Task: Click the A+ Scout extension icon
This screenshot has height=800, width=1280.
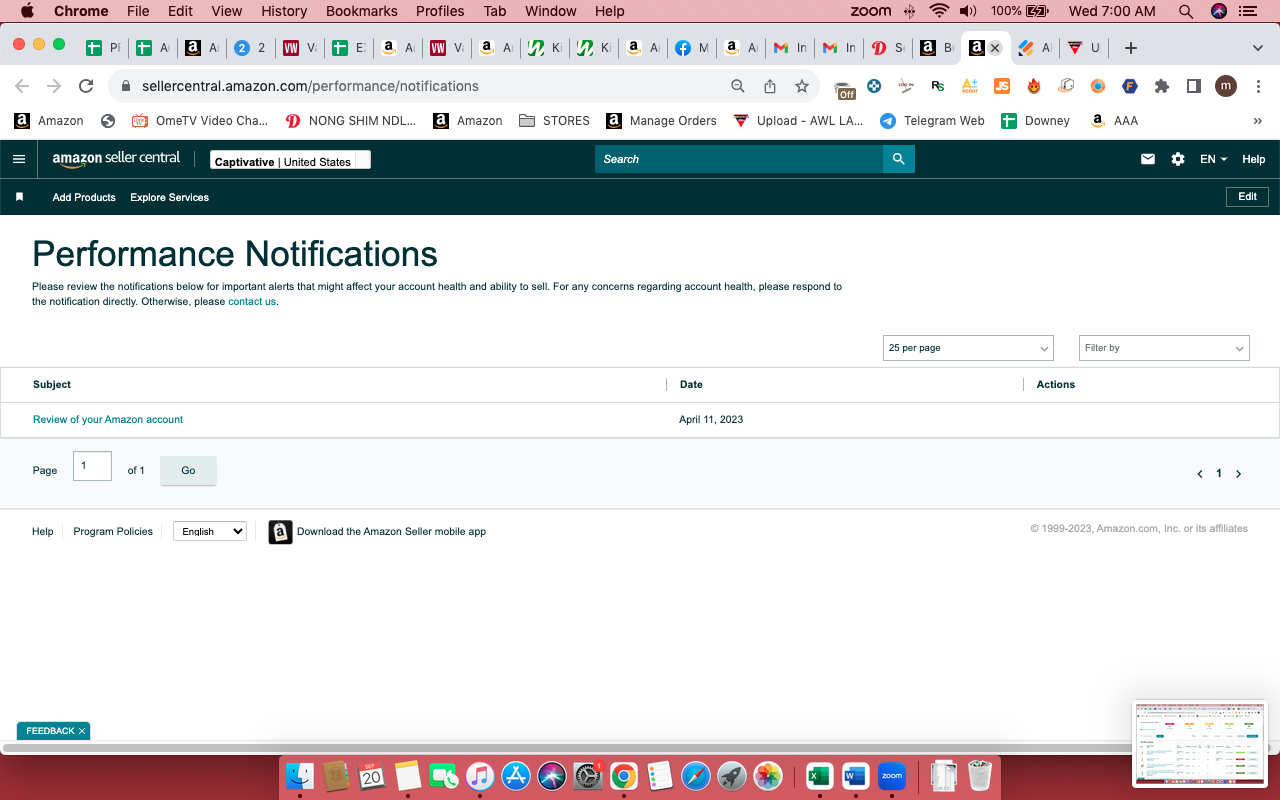Action: pyautogui.click(x=970, y=86)
